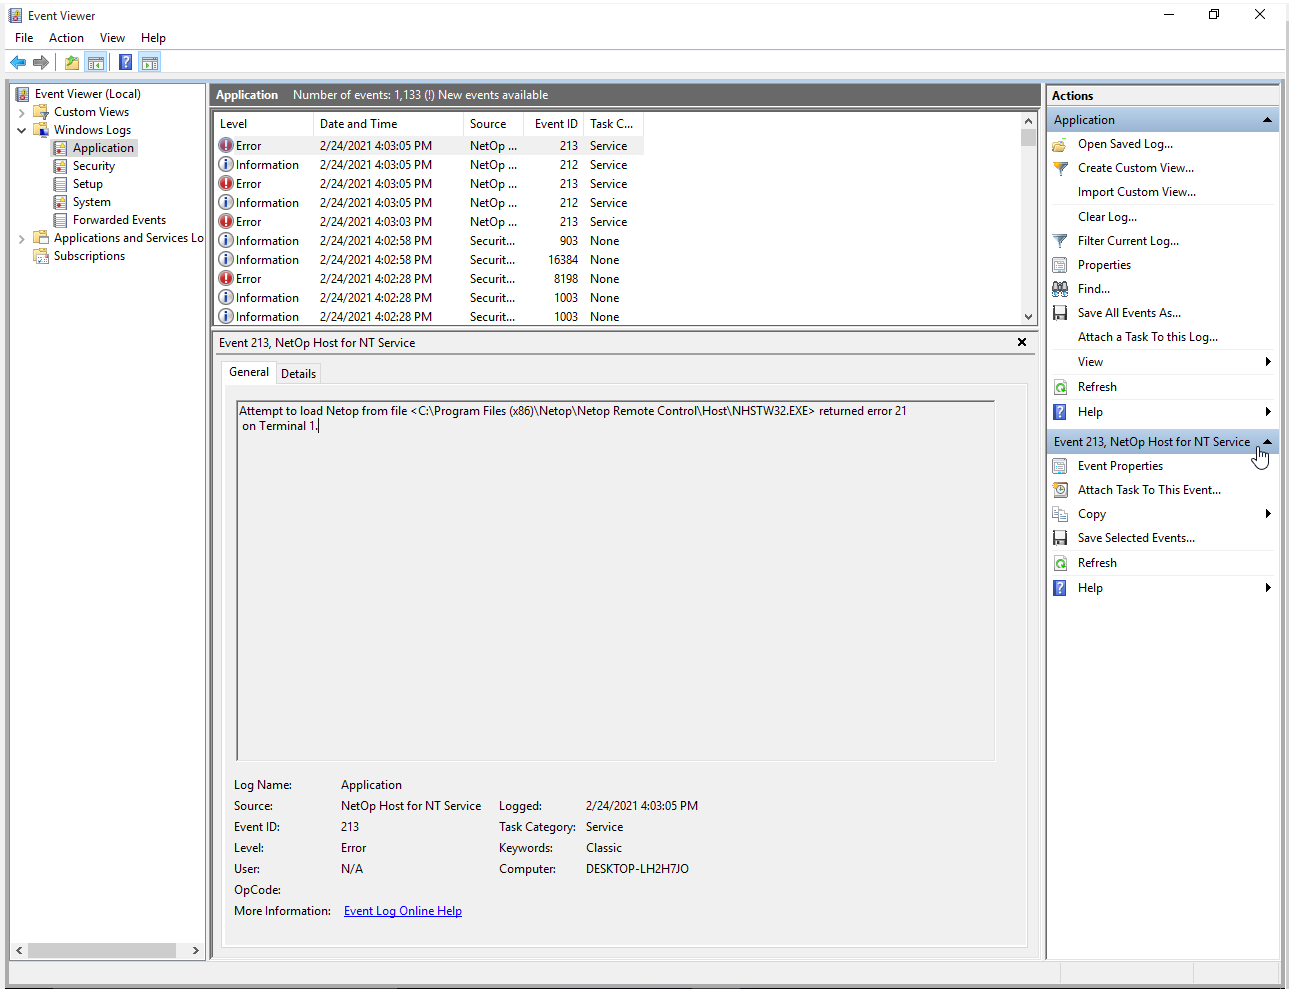1289x989 pixels.
Task: Select the Error event with ID 8198
Action: click(429, 279)
